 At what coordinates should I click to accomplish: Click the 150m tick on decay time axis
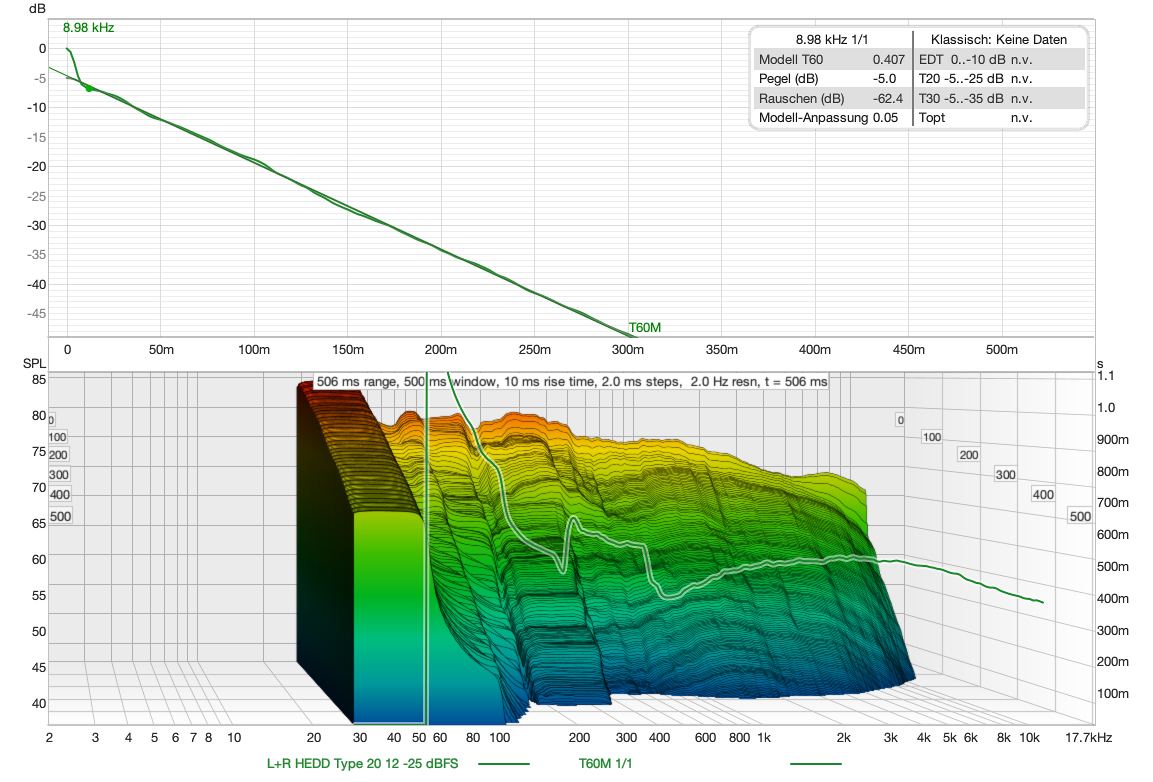pyautogui.click(x=348, y=350)
